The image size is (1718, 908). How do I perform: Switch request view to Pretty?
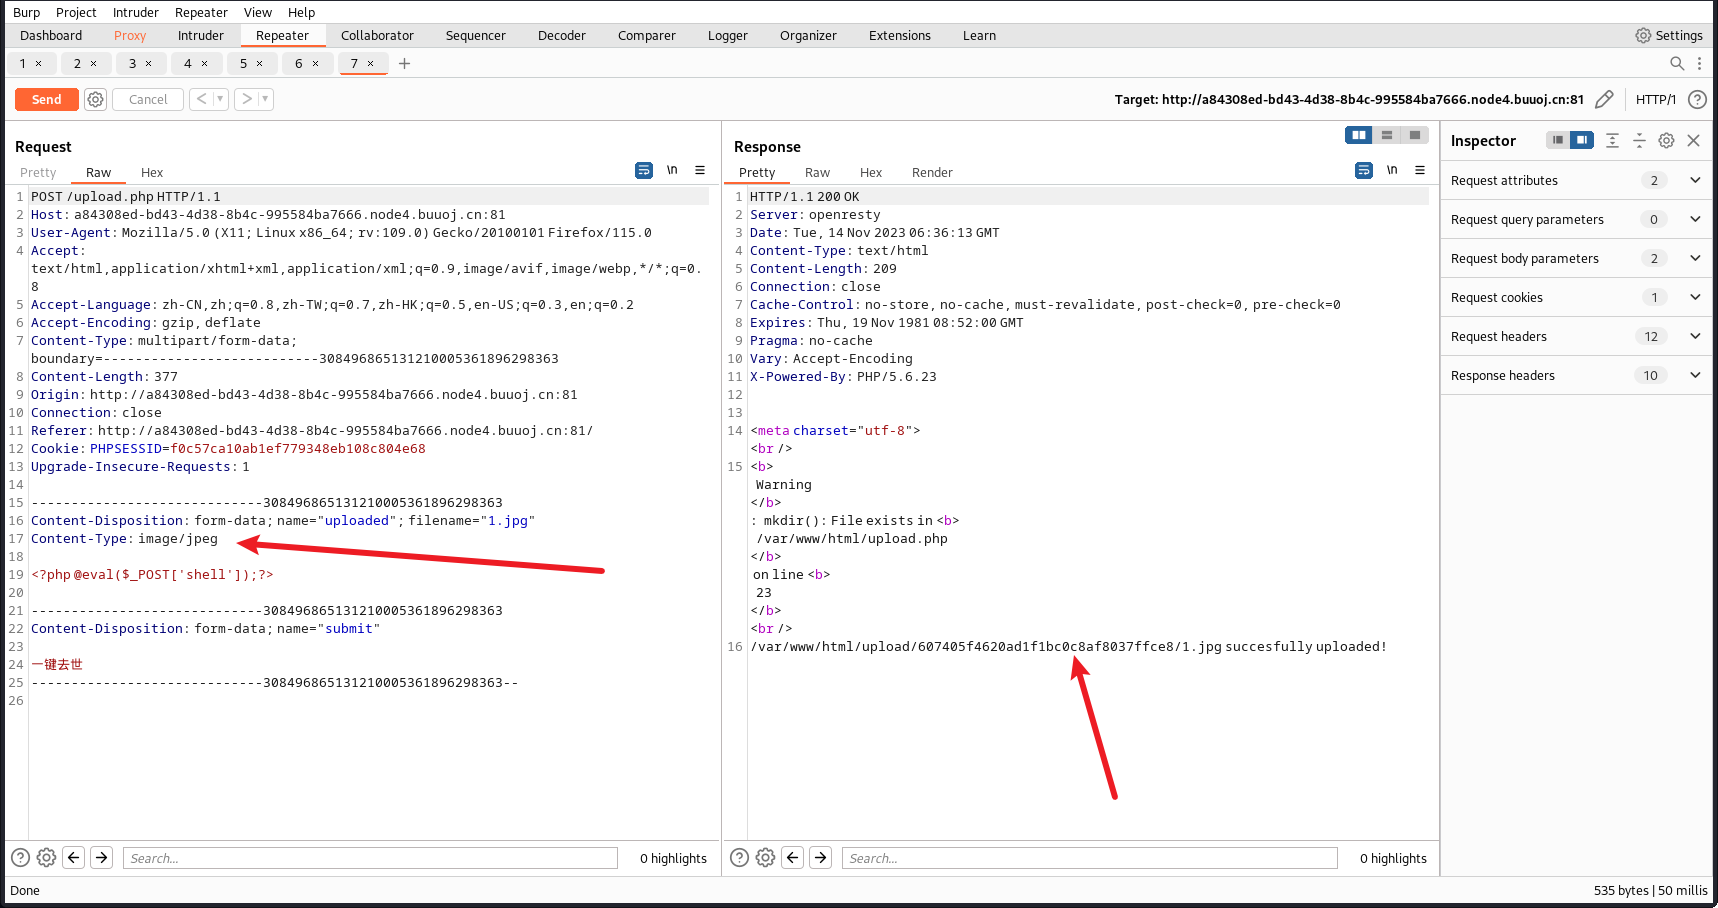tap(38, 172)
